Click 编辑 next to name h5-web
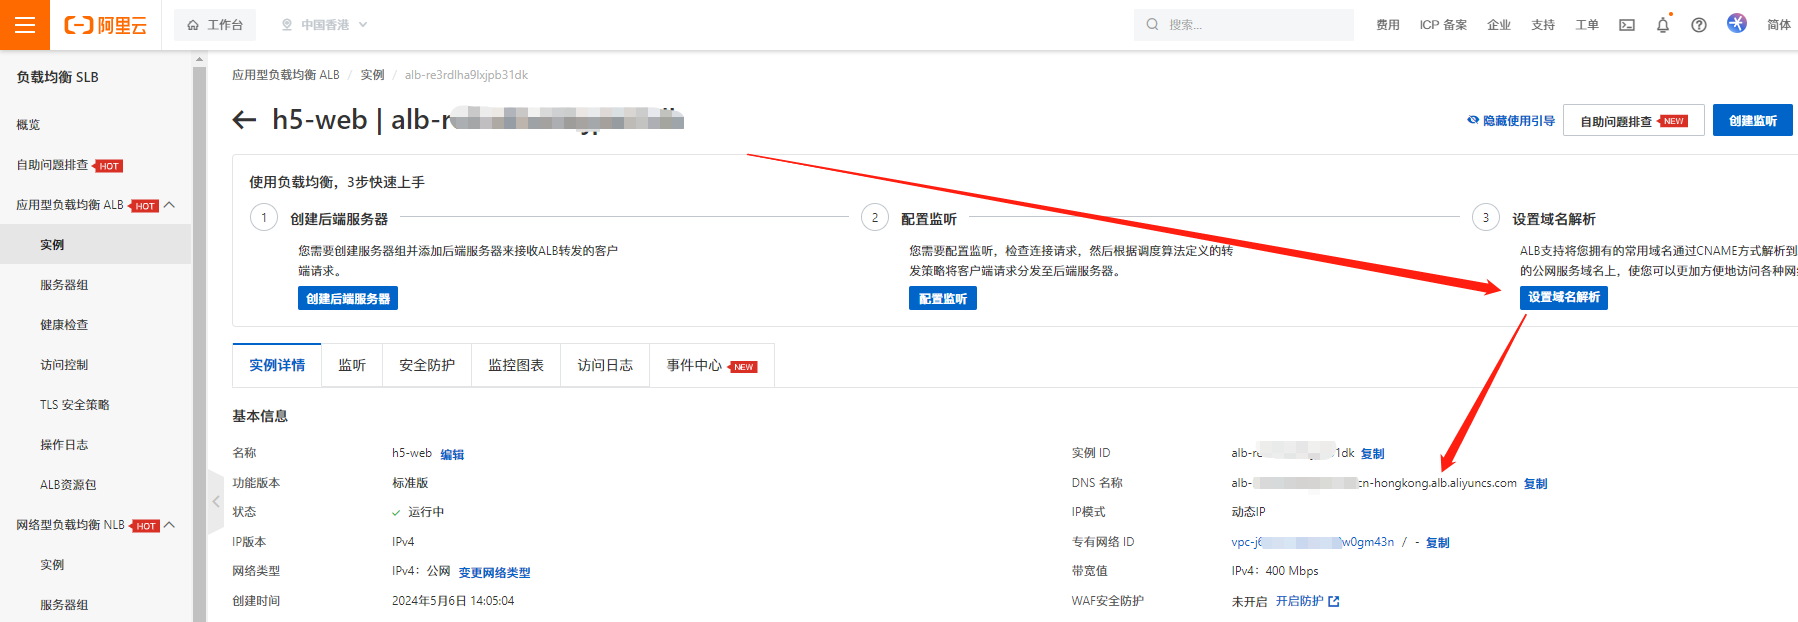Image resolution: width=1798 pixels, height=622 pixels. pyautogui.click(x=452, y=454)
